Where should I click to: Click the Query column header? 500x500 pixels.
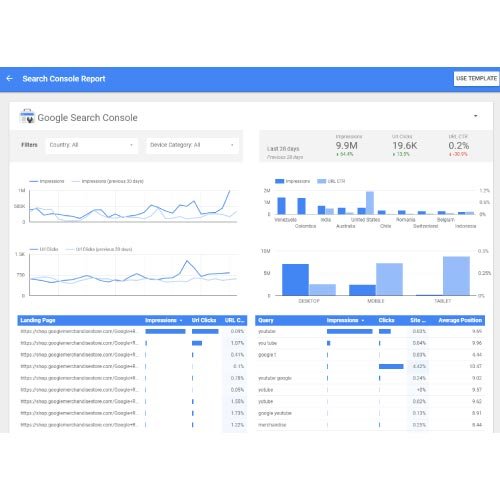click(266, 320)
